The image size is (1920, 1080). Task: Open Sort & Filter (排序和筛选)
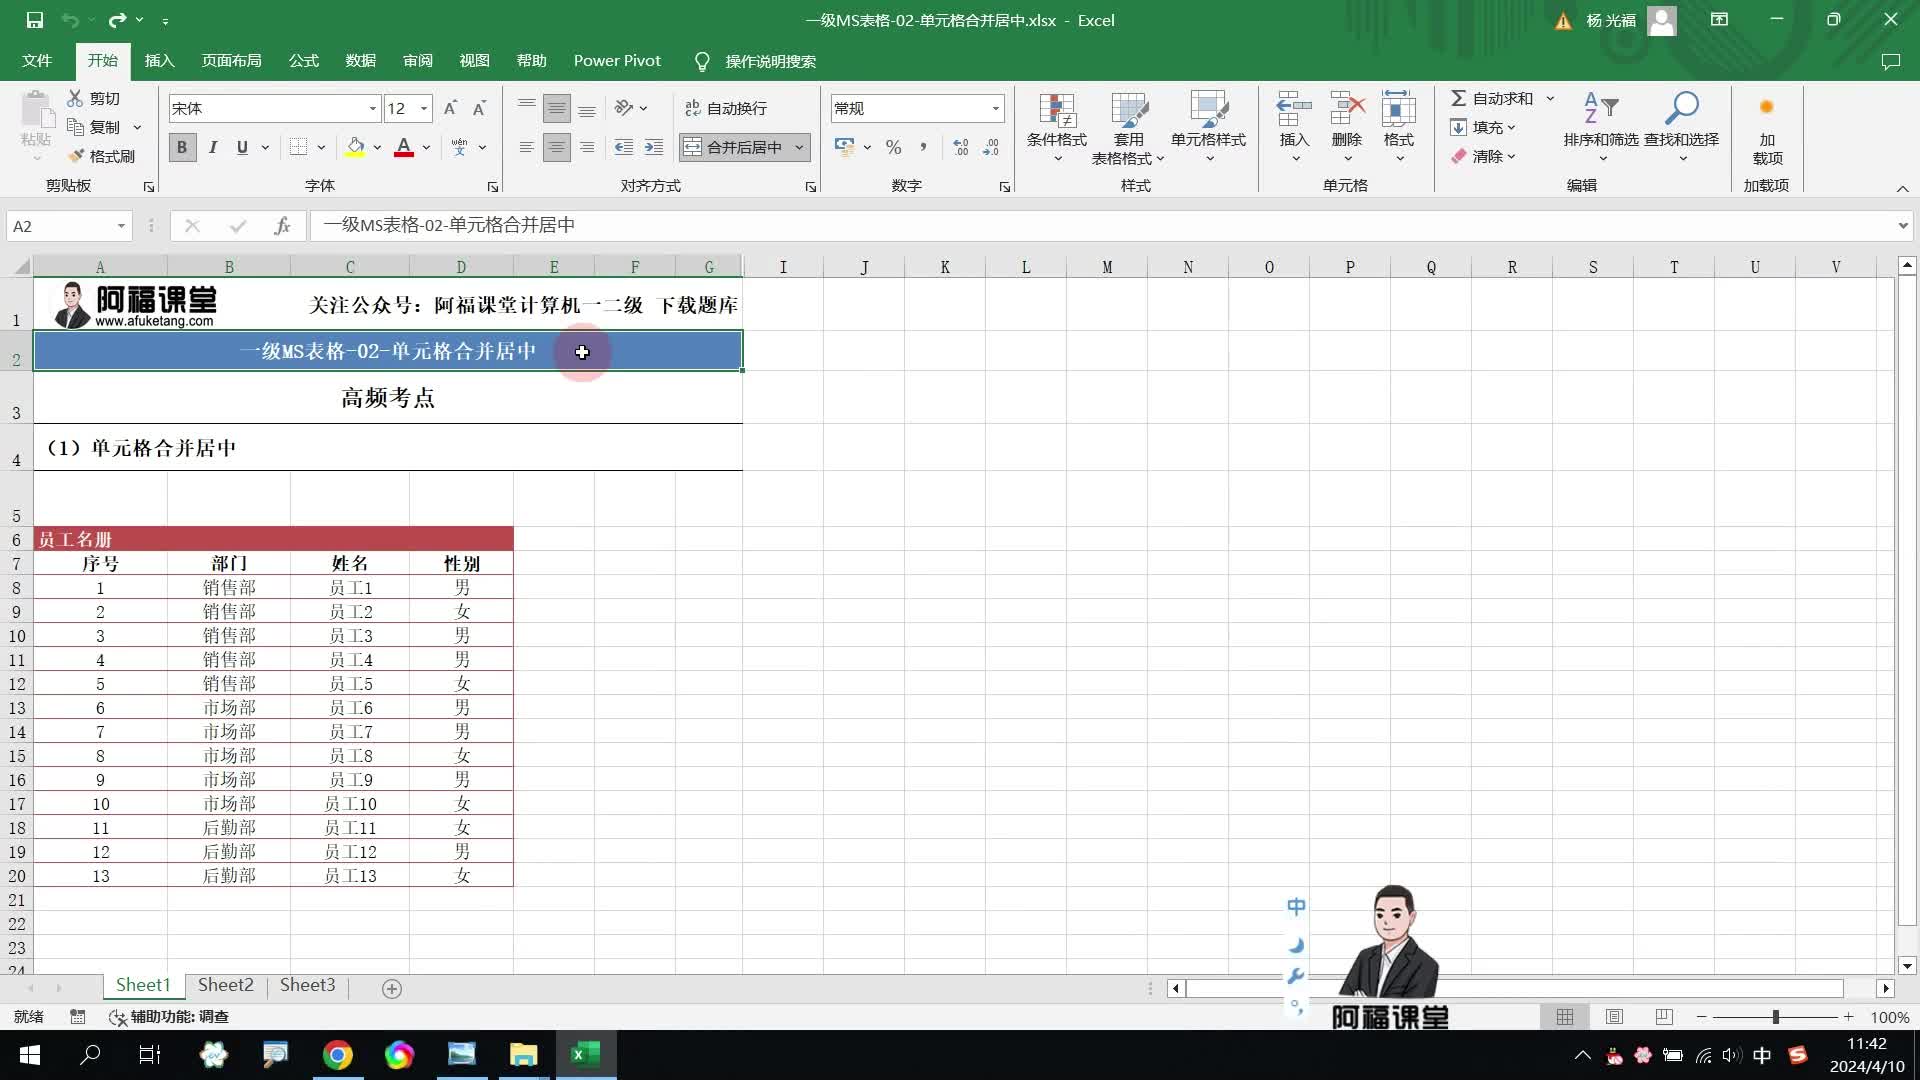[x=1601, y=128]
